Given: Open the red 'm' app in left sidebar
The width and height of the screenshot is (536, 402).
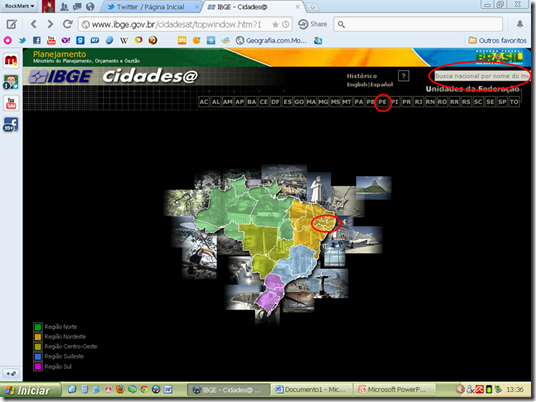Looking at the screenshot, I should [x=11, y=61].
